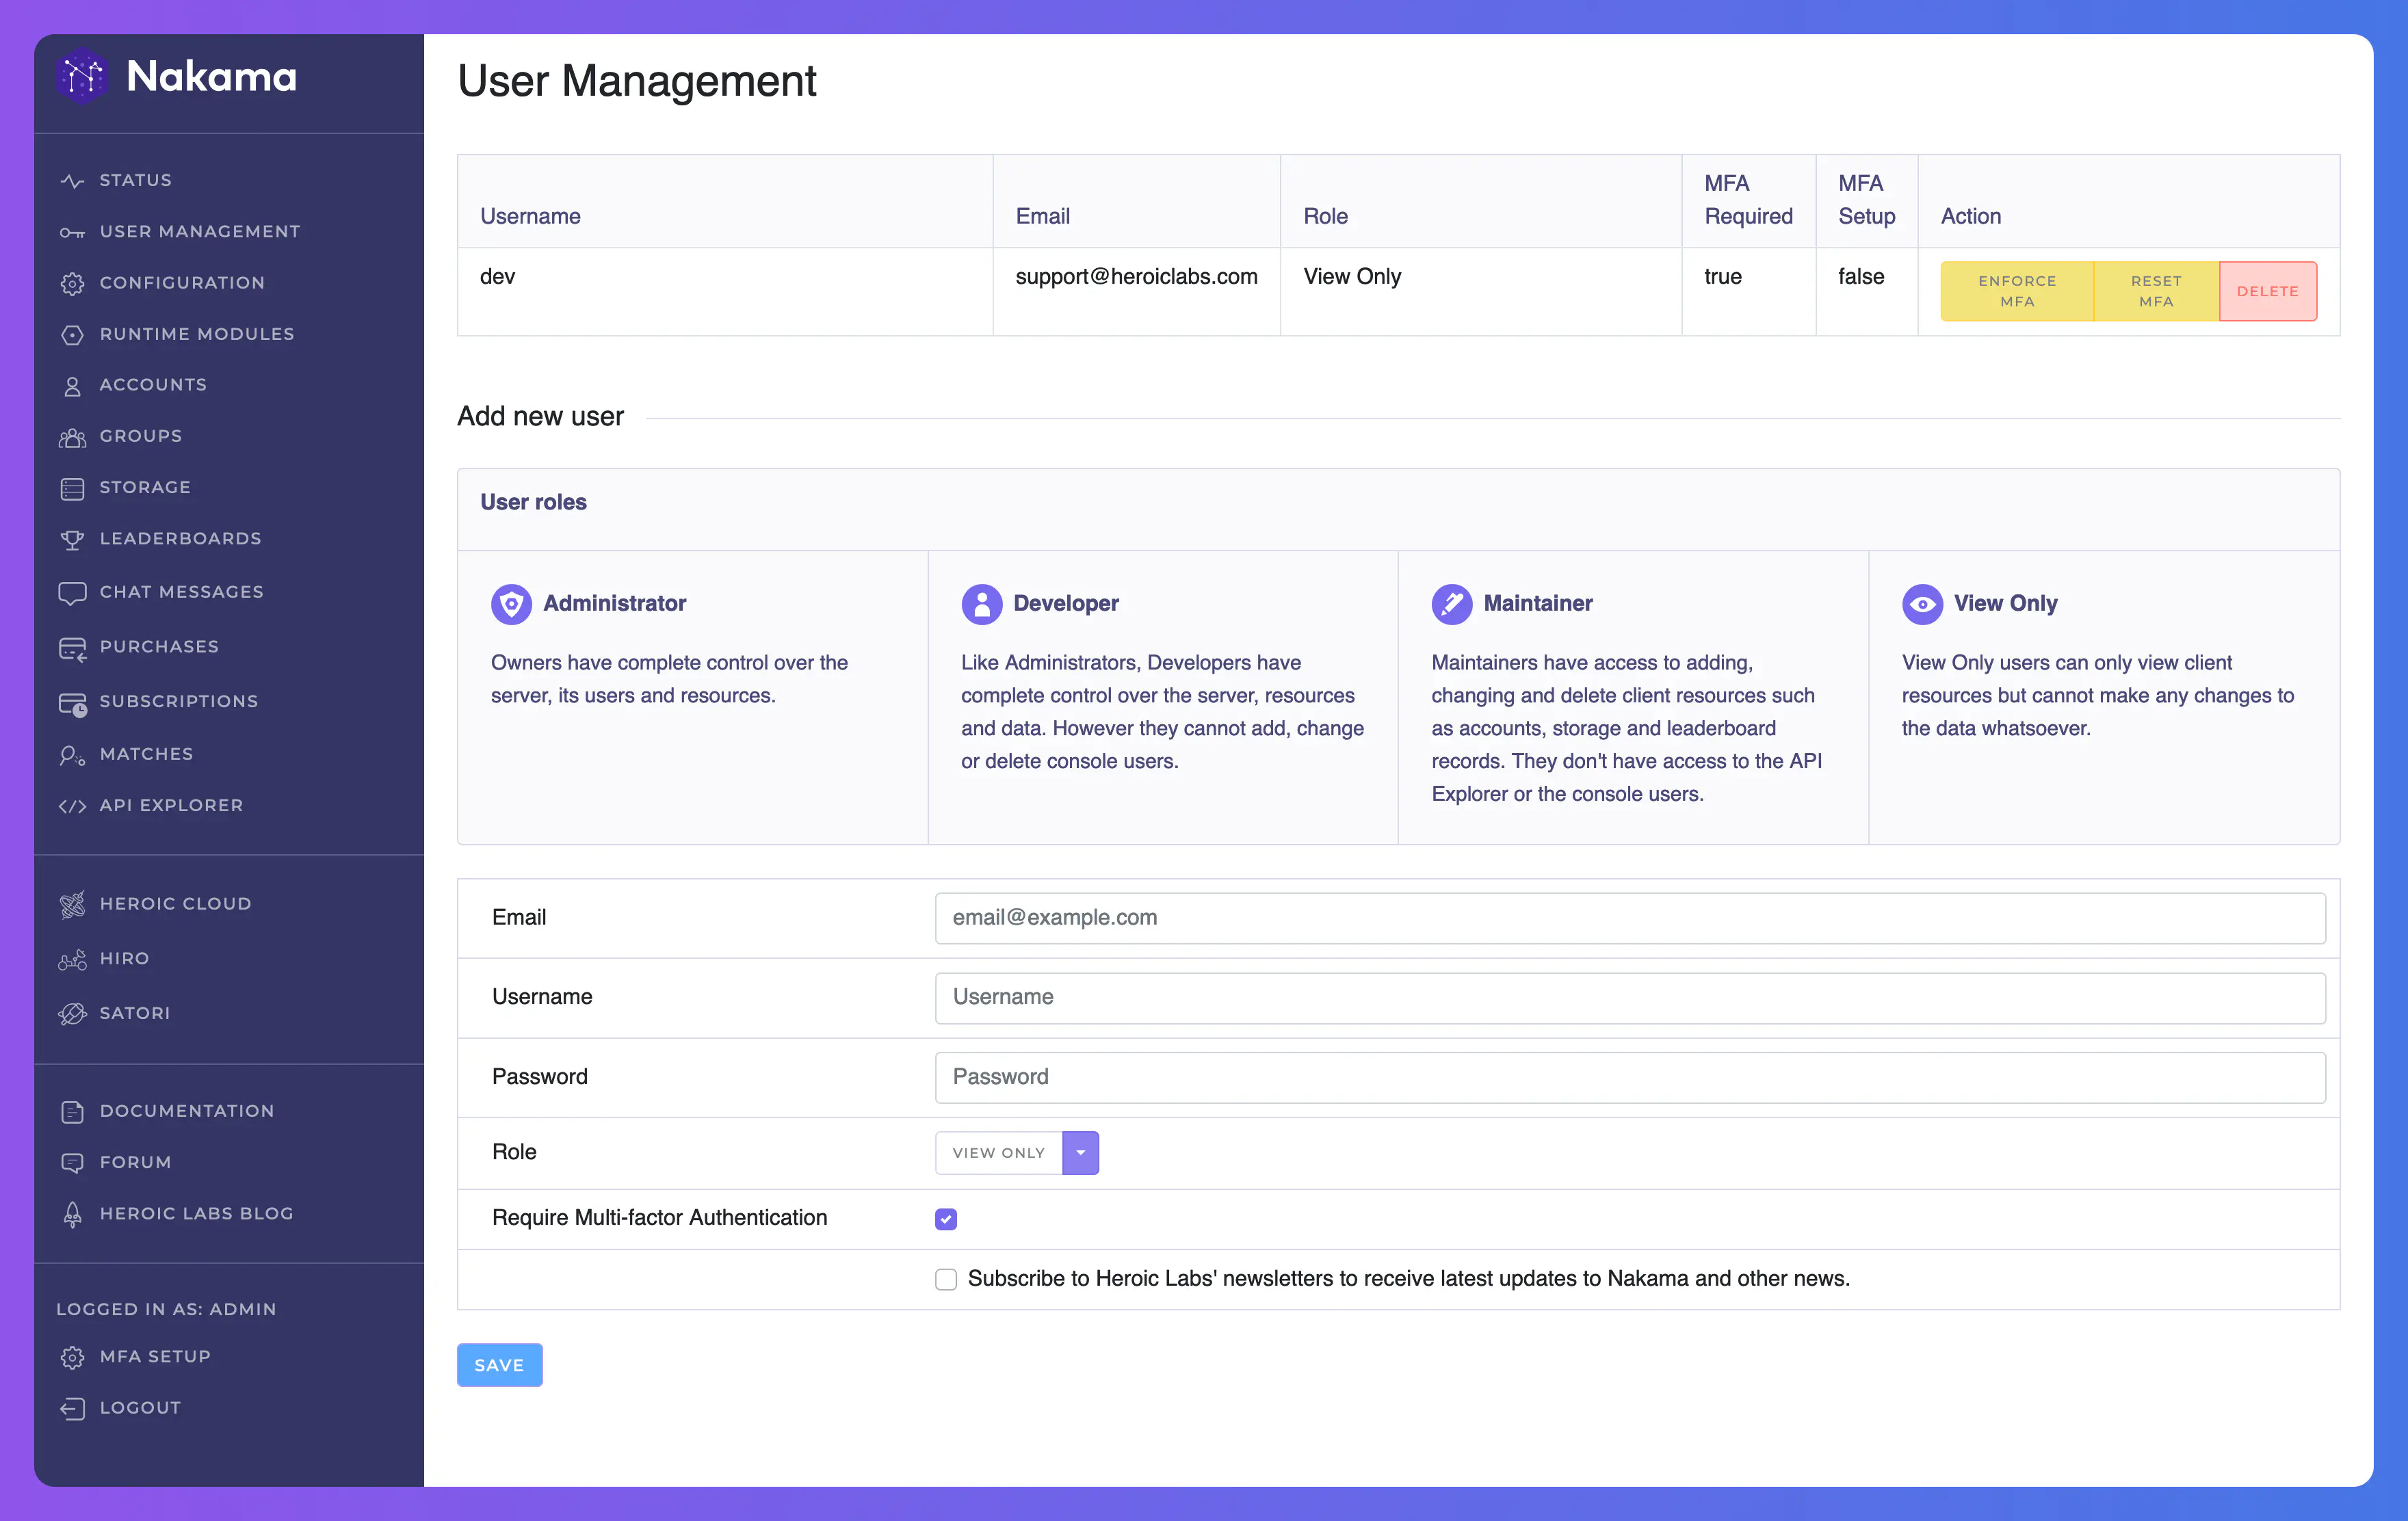Open Runtime Modules section
This screenshot has width=2408, height=1521.
(196, 333)
